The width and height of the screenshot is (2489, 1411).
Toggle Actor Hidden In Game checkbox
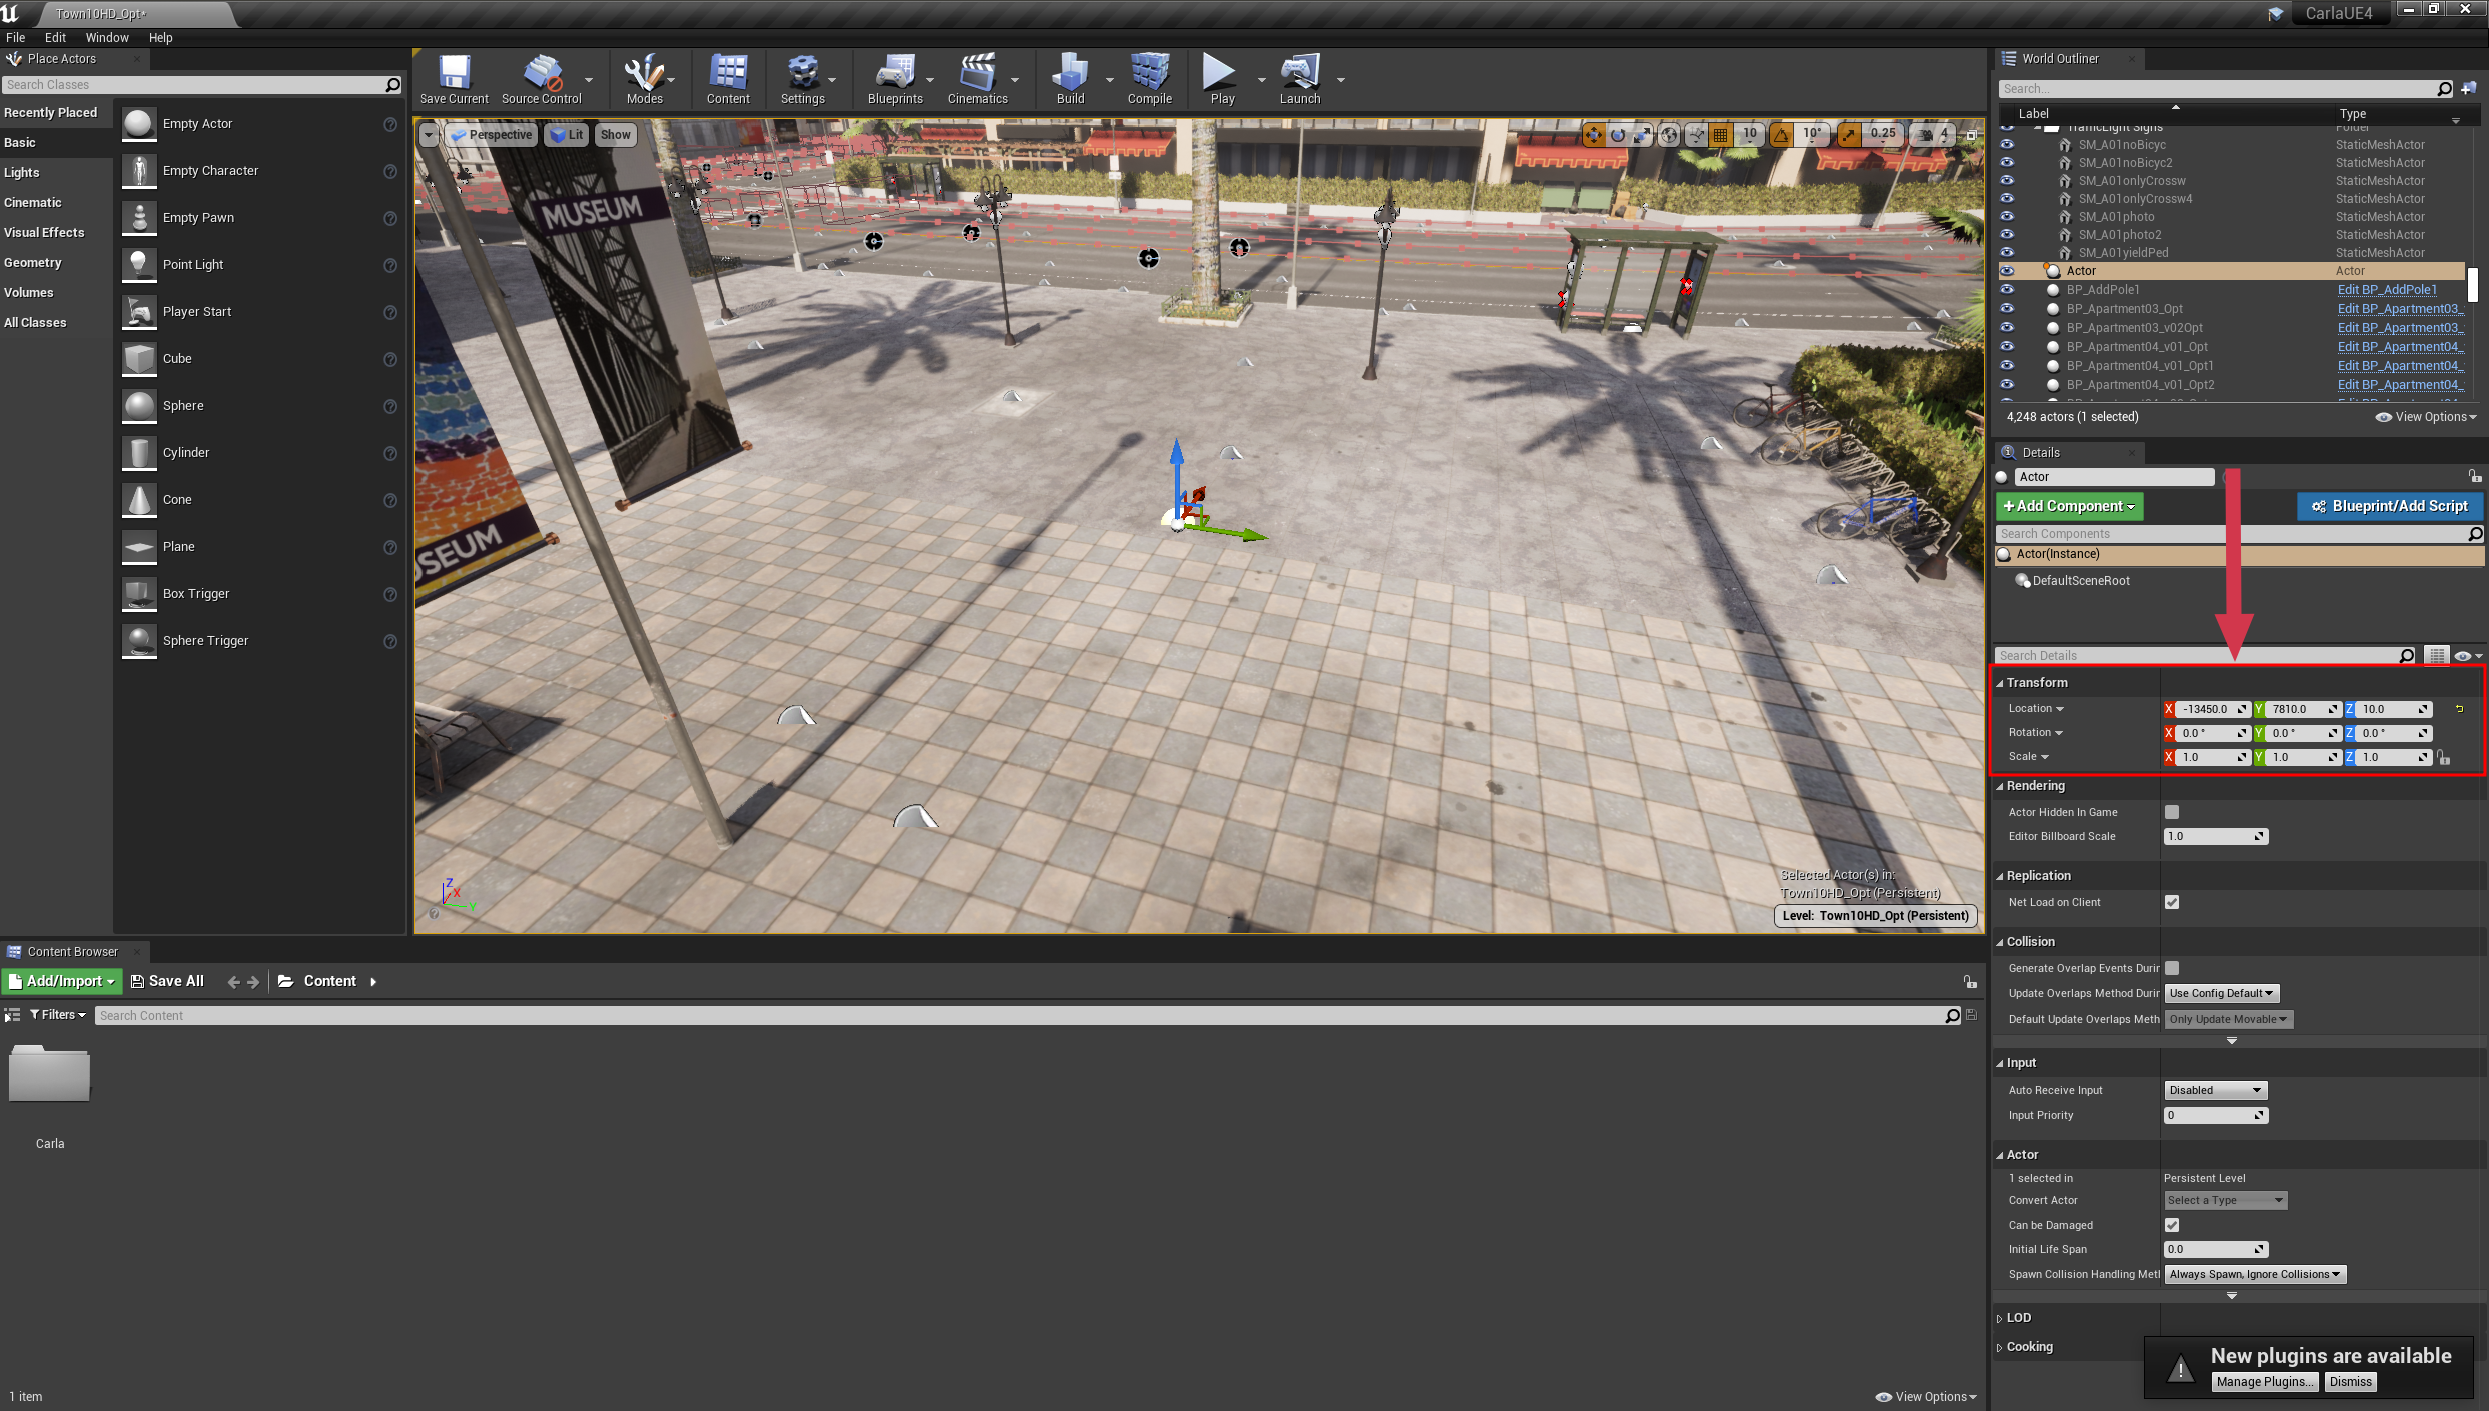click(x=2172, y=812)
